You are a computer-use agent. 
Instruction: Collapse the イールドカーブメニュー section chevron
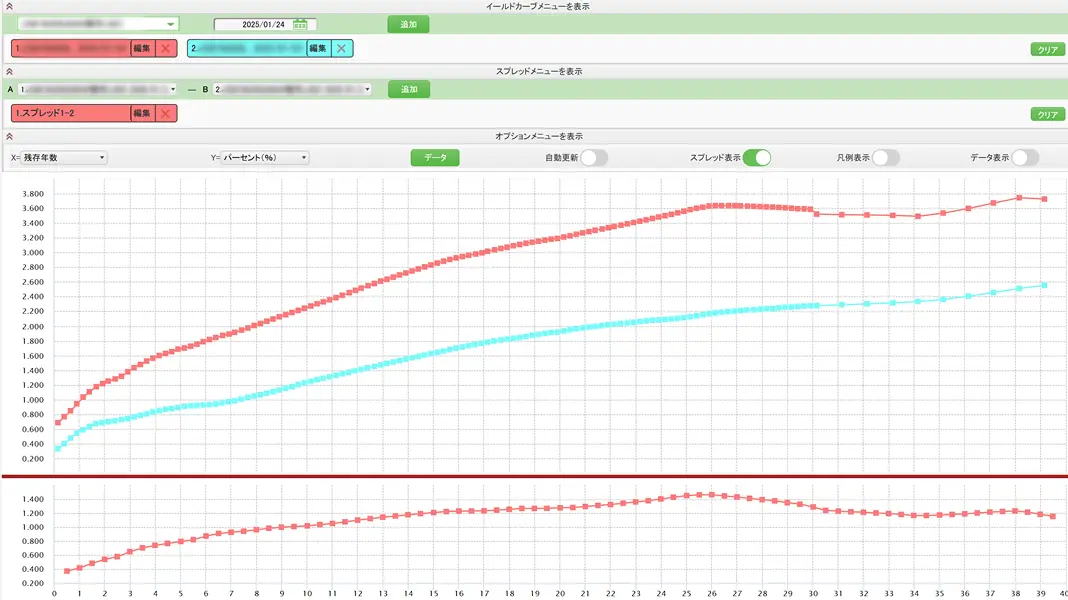(9, 6)
